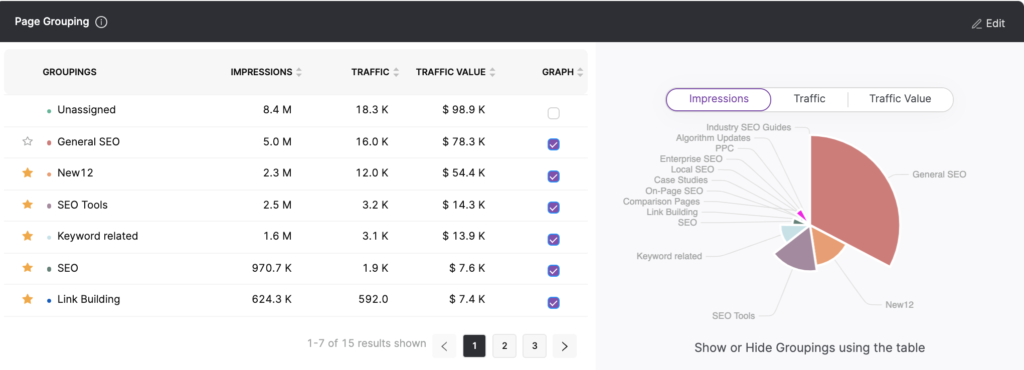The width and height of the screenshot is (1024, 370).
Task: Click the $ 98.9 K traffic value
Action: click(x=464, y=110)
